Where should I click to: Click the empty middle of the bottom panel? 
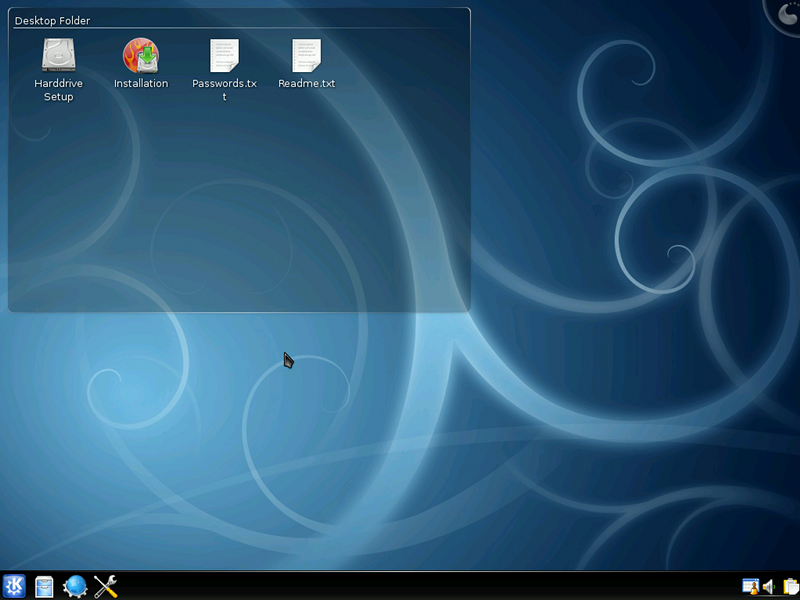pos(429,587)
